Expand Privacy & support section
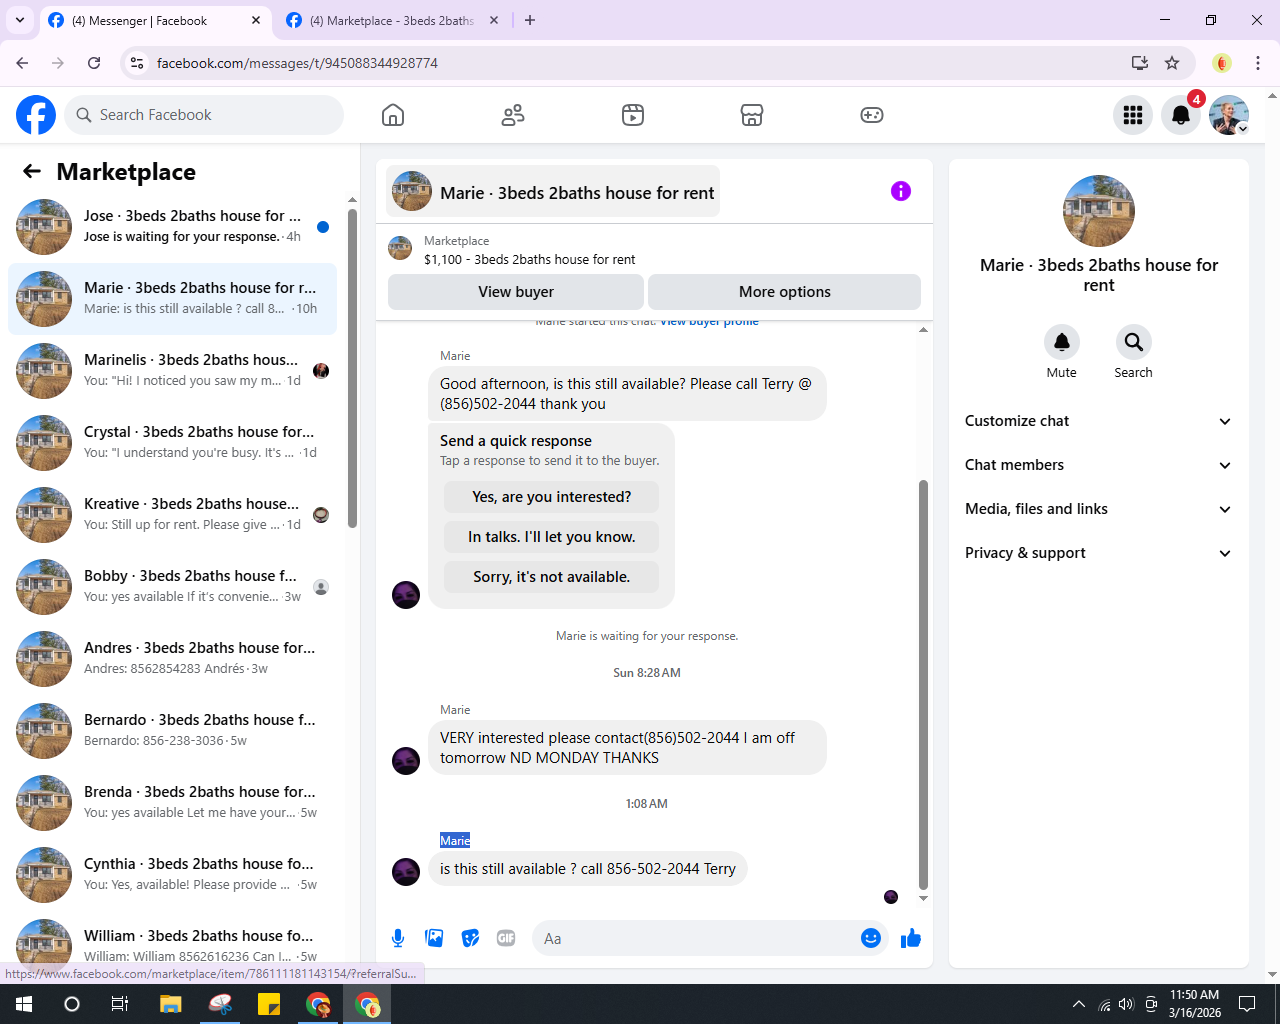Image resolution: width=1280 pixels, height=1024 pixels. click(1098, 553)
